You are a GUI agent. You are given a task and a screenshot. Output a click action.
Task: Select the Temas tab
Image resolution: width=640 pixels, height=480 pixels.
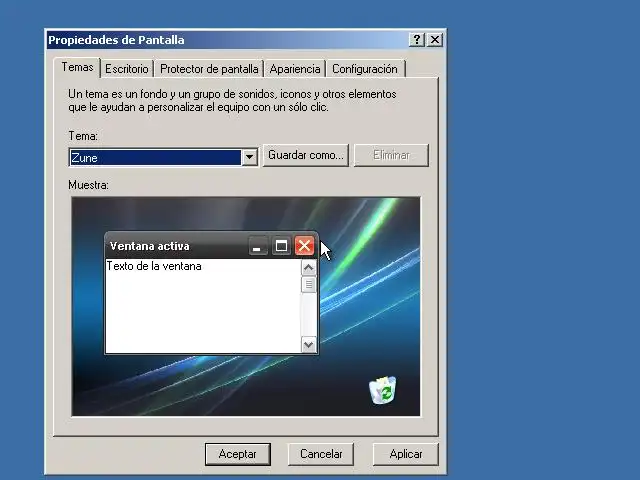(x=77, y=67)
